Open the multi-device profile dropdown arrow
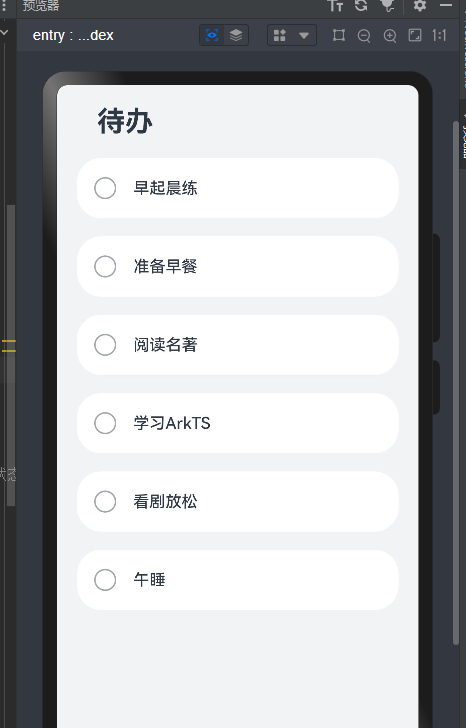 coord(304,35)
